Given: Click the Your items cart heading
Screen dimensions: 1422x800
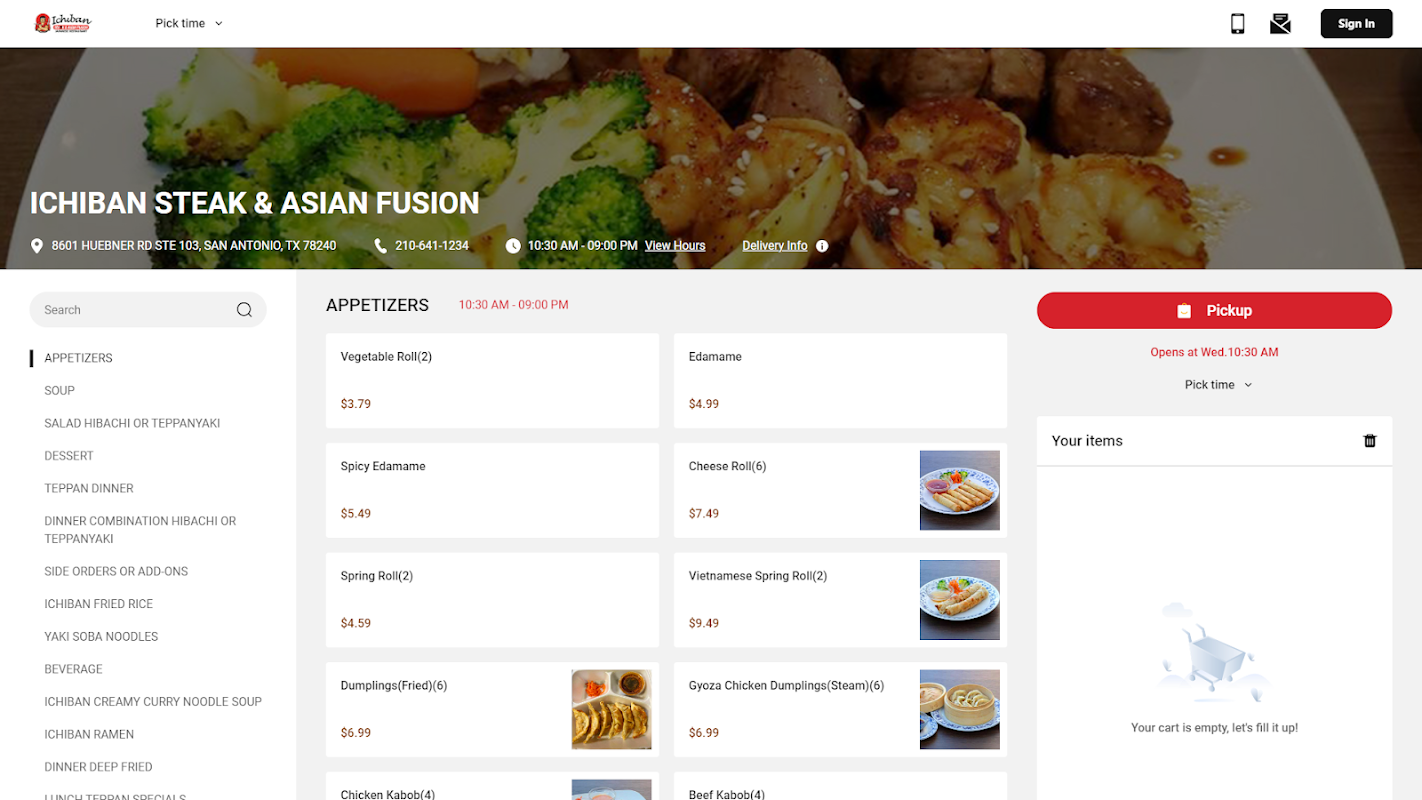Looking at the screenshot, I should tap(1087, 441).
